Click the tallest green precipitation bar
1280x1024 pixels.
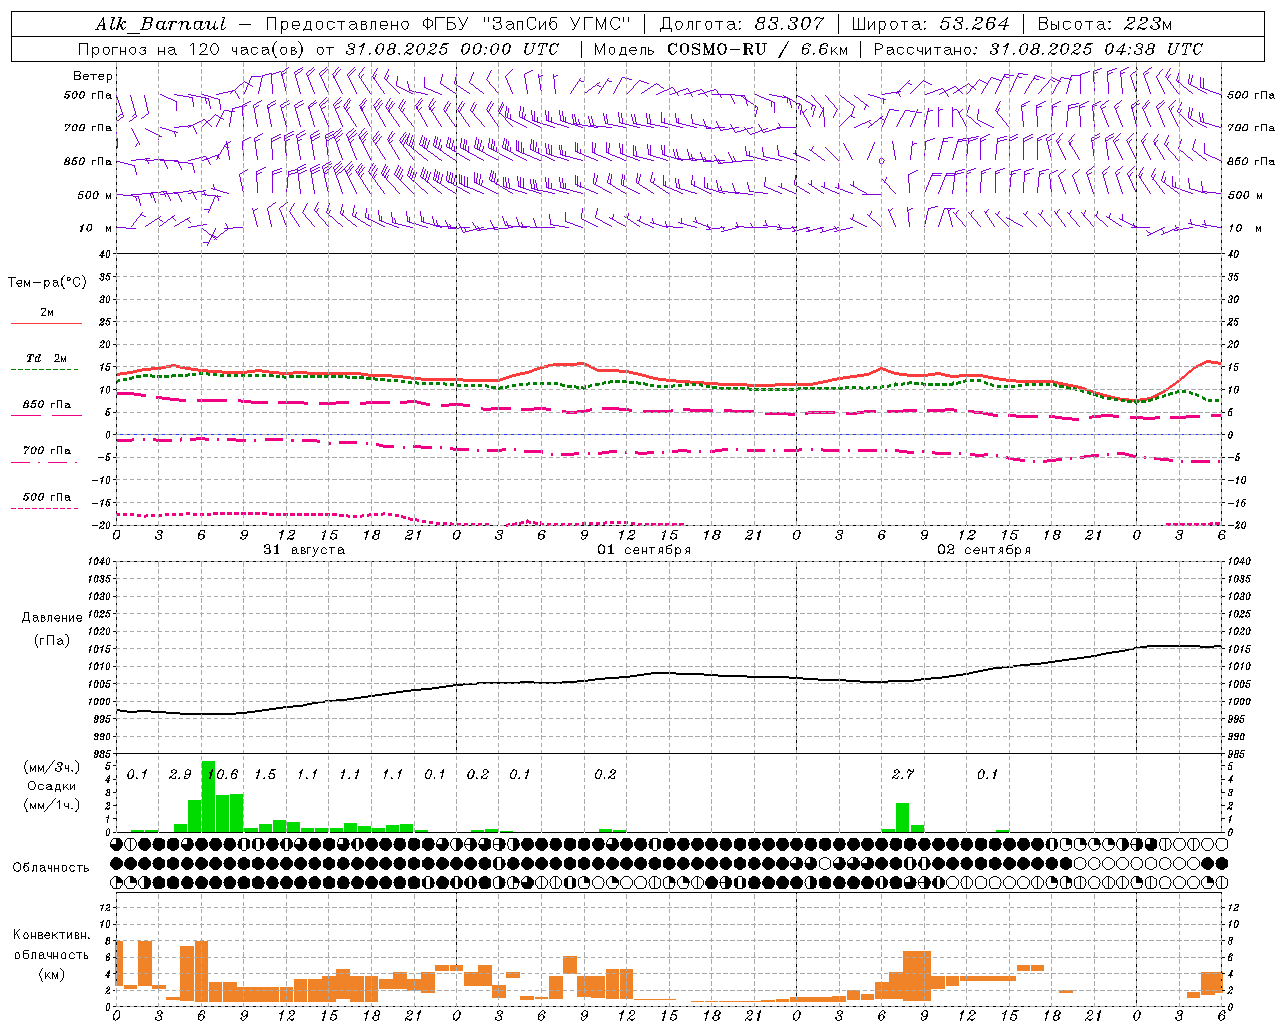208,797
